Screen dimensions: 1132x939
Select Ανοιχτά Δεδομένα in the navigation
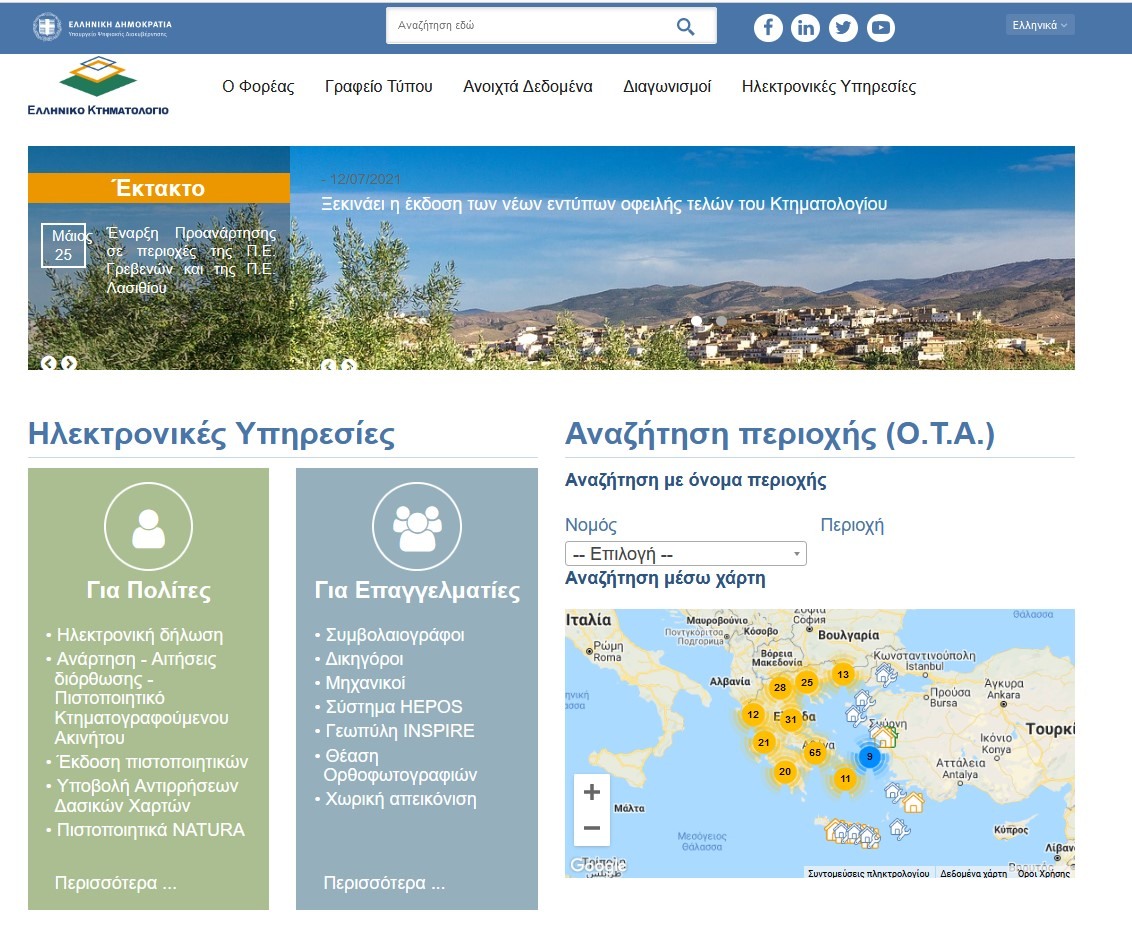click(x=528, y=87)
